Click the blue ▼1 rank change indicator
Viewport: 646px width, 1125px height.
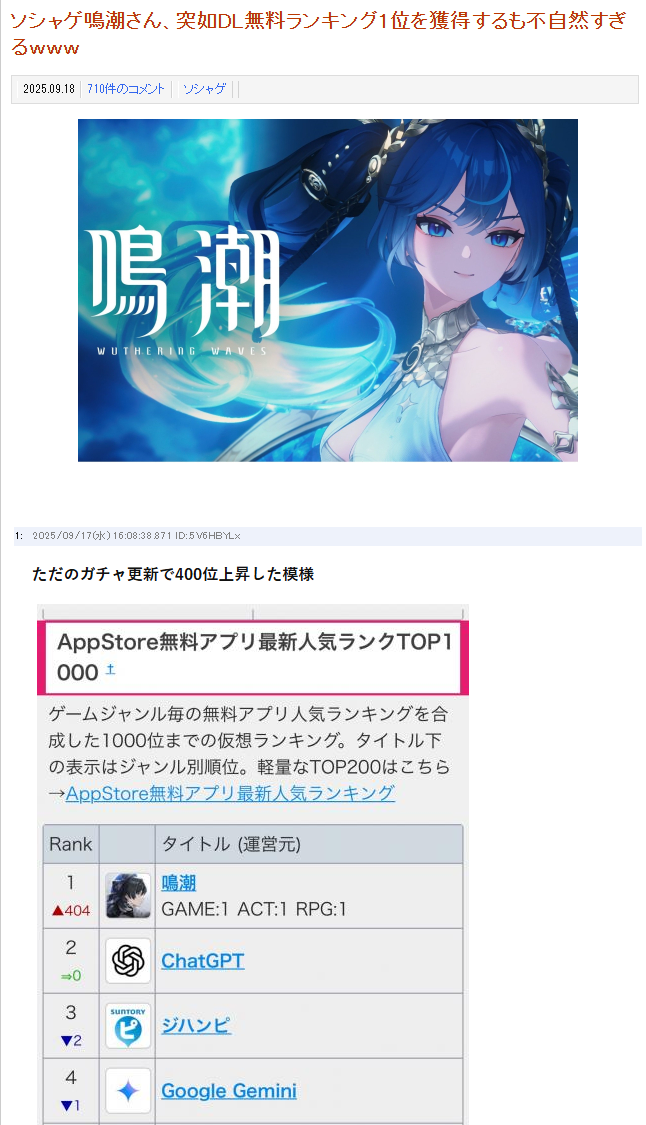(x=70, y=1106)
